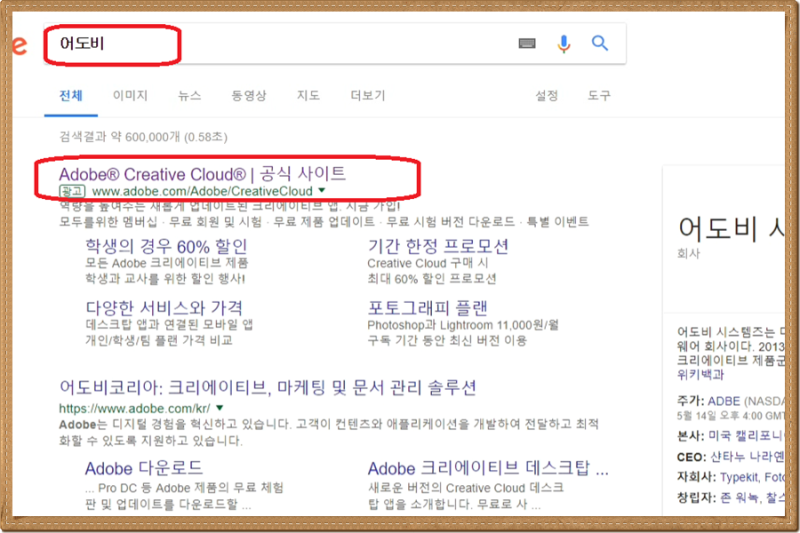Switch to the 이미지 tab
800x533 pixels.
(130, 95)
